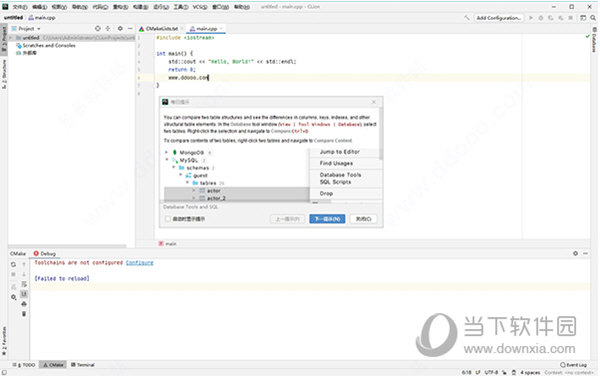
Task: Click the Run play icon in toolbar
Action: point(531,18)
